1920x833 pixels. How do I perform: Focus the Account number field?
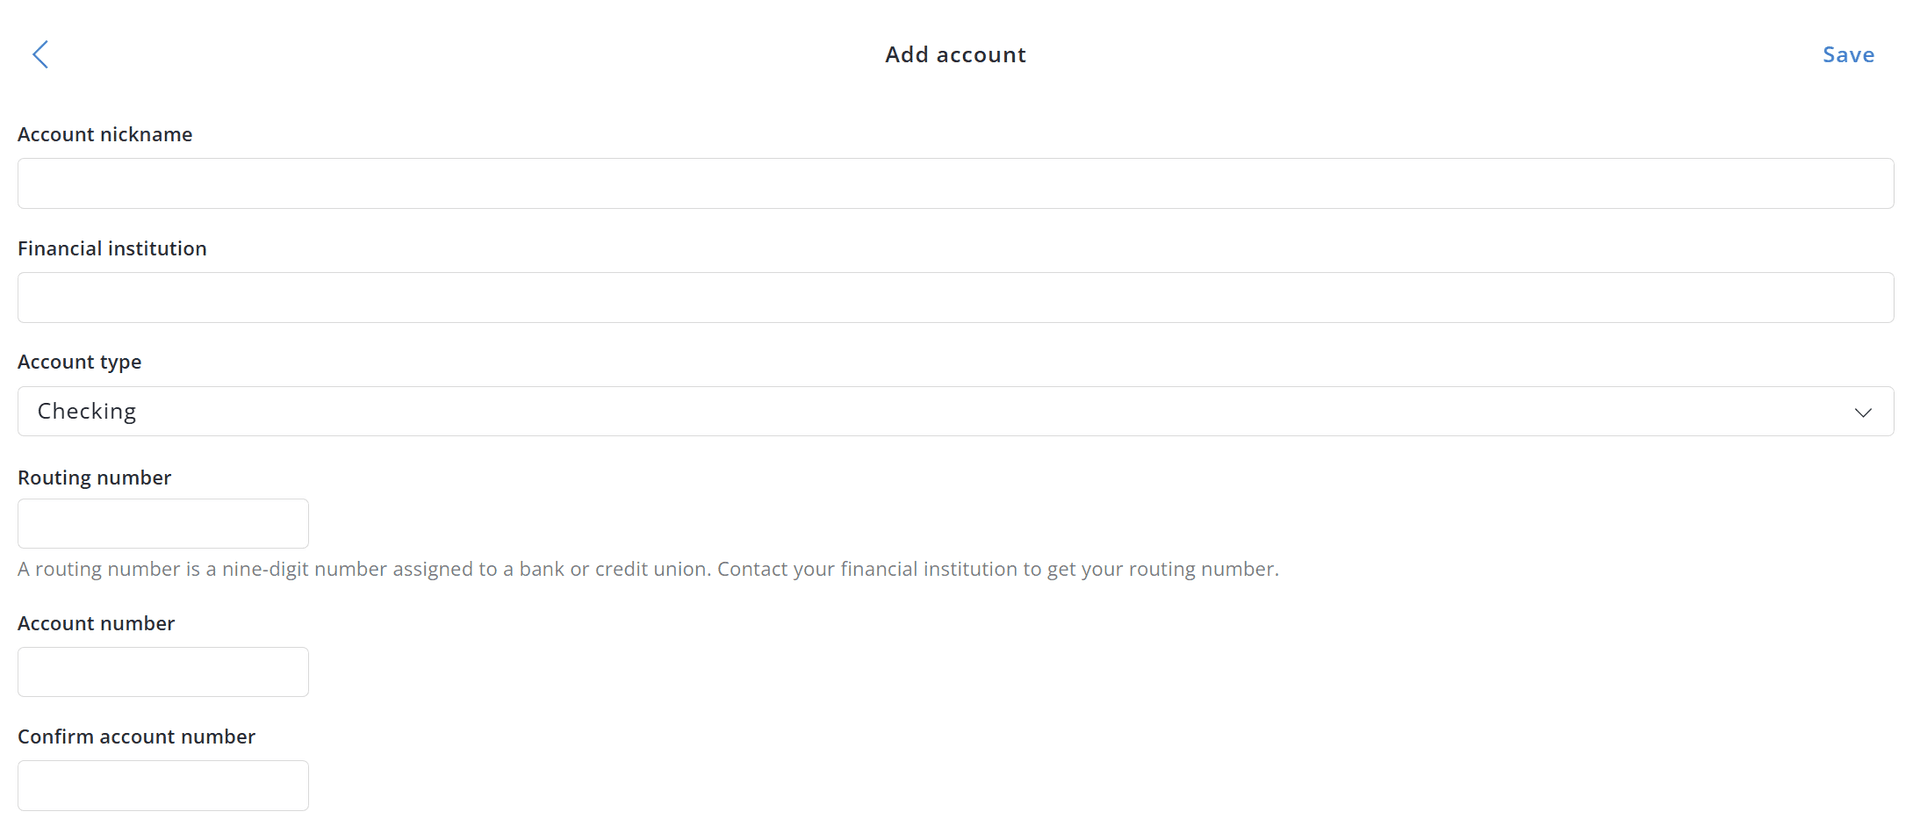point(162,671)
